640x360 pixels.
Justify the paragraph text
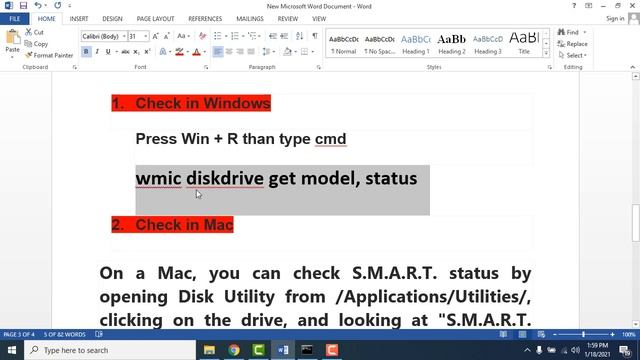click(x=251, y=52)
